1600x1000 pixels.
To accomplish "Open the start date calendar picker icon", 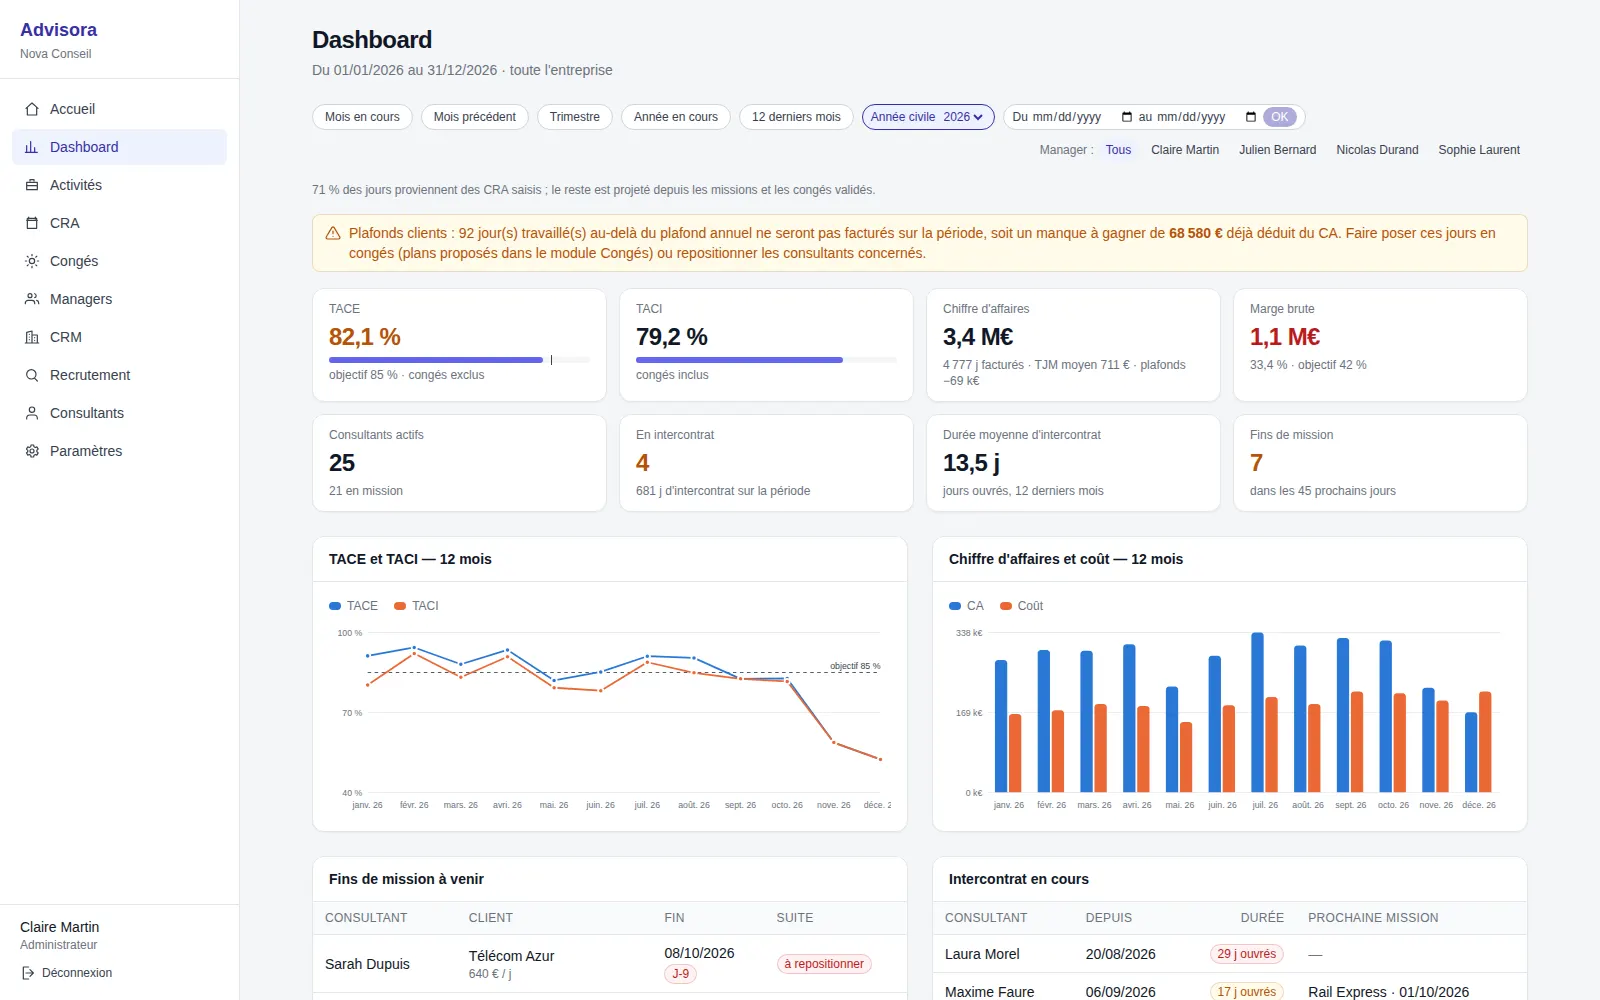I will point(1127,117).
